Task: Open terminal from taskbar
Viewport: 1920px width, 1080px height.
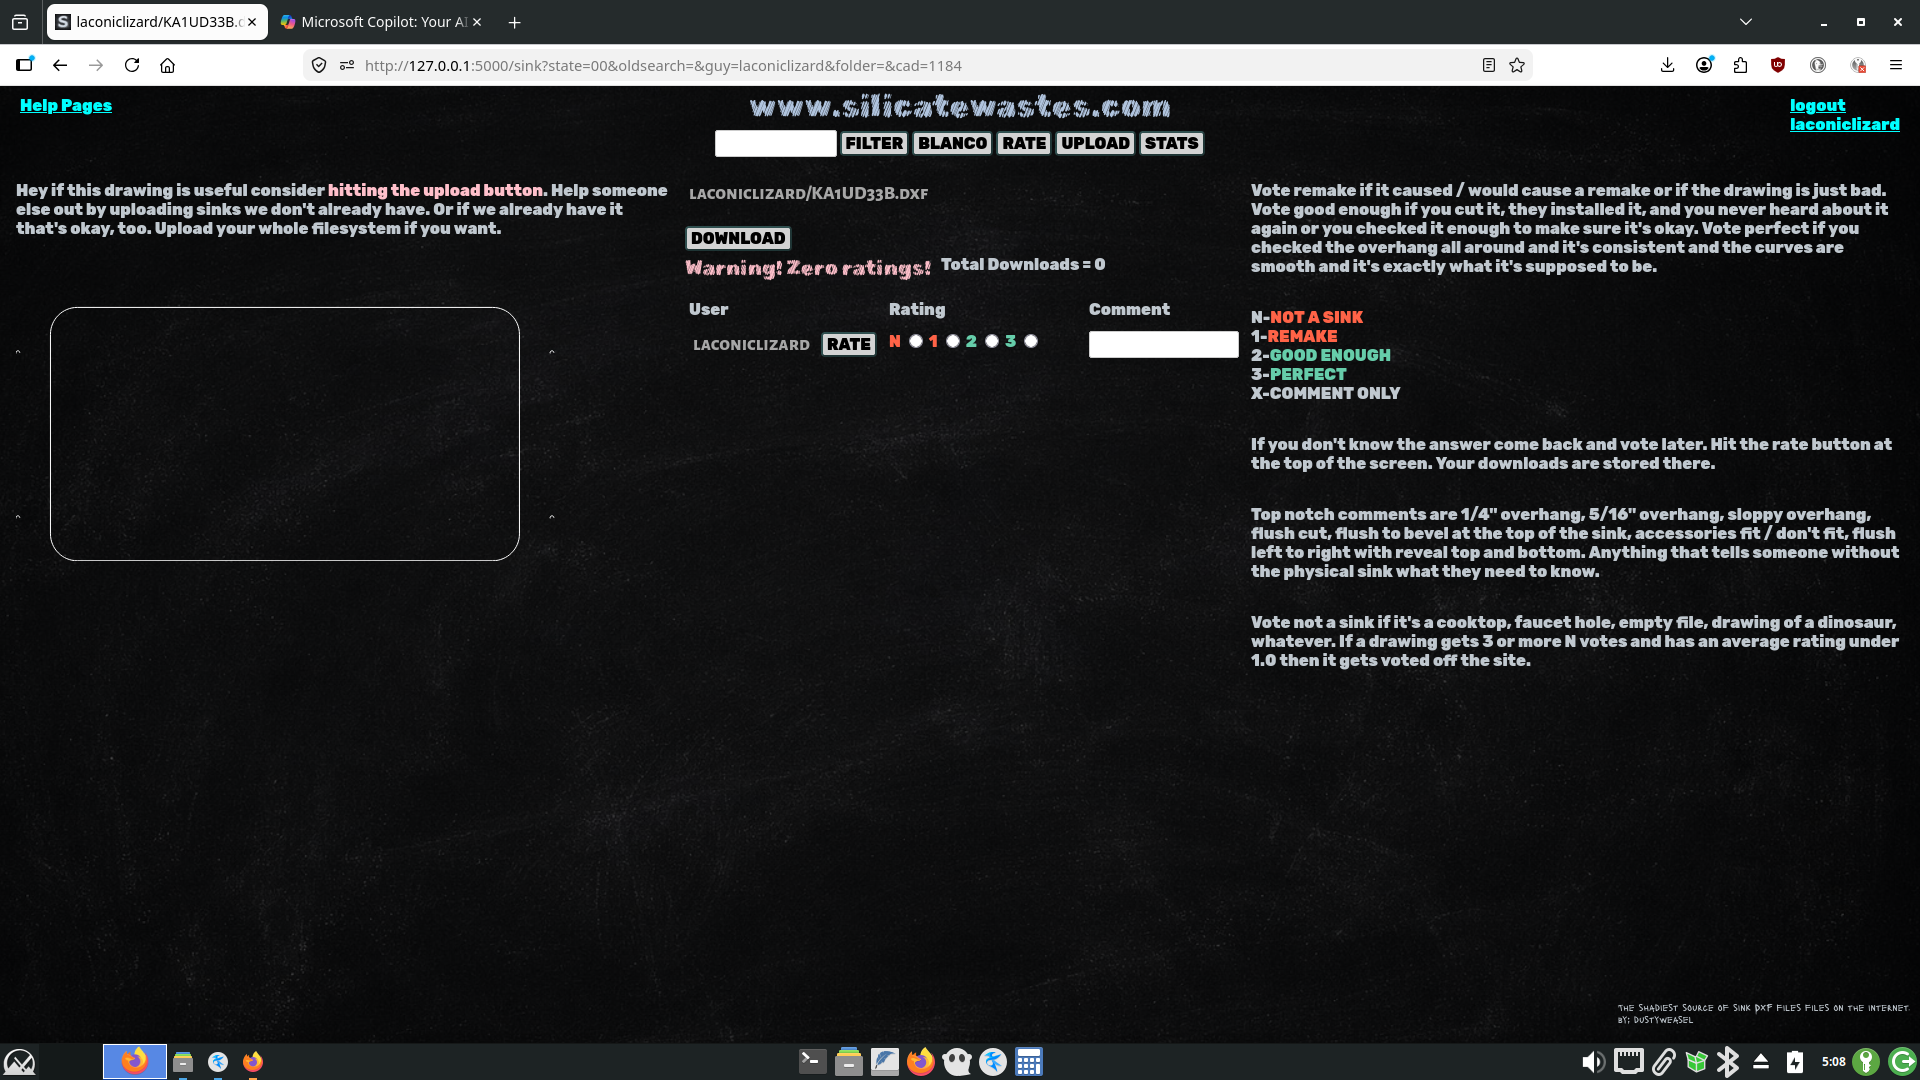Action: point(812,1061)
